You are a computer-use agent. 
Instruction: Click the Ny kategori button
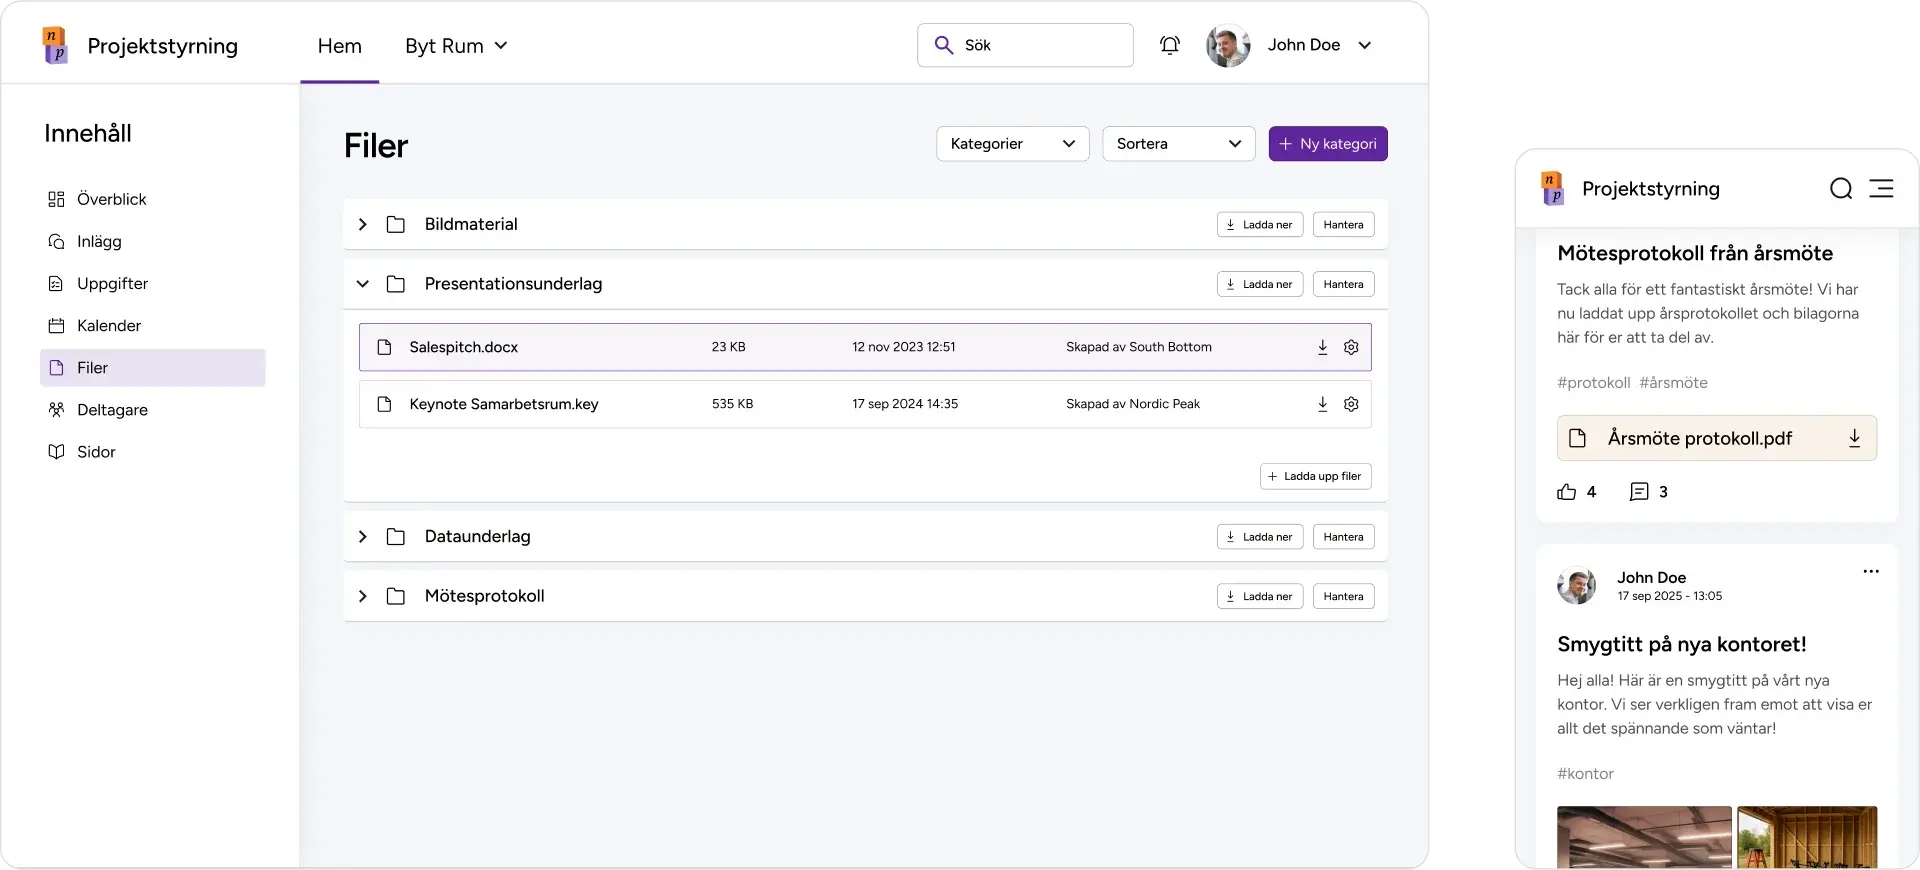[1327, 144]
